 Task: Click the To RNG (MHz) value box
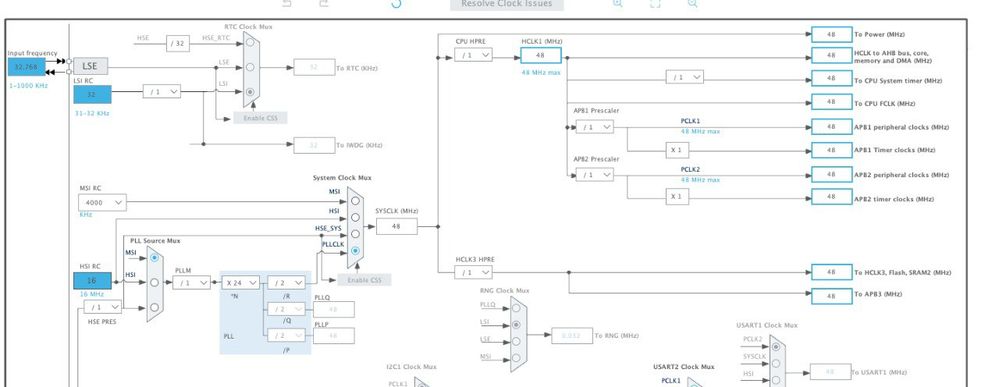[x=572, y=335]
